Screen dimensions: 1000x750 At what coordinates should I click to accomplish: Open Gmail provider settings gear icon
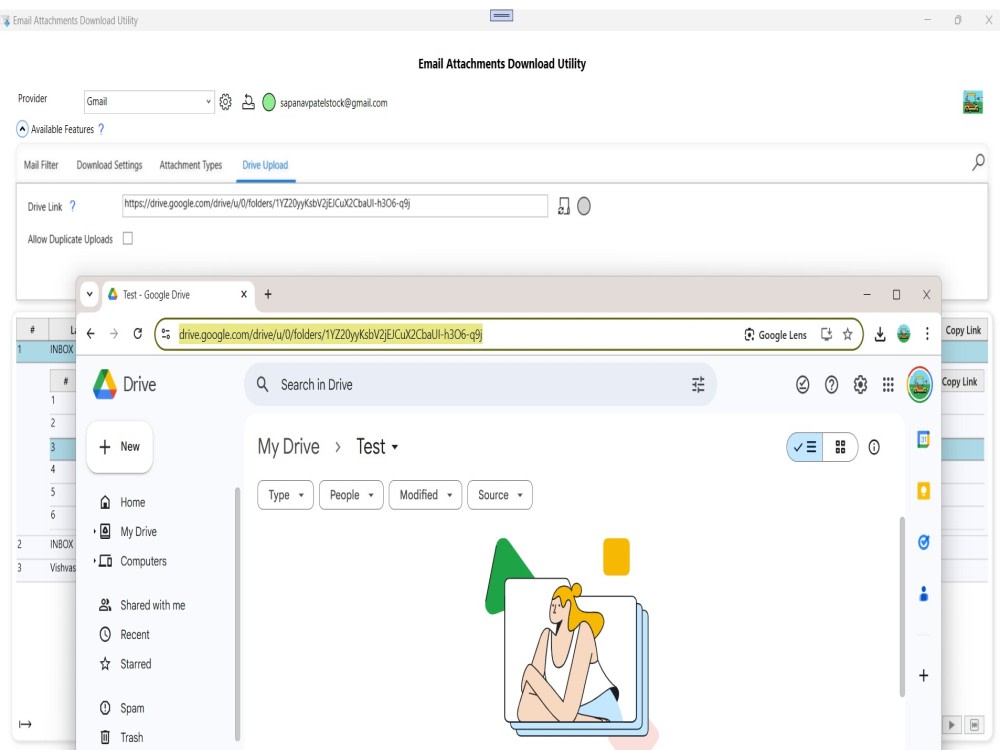click(x=225, y=102)
